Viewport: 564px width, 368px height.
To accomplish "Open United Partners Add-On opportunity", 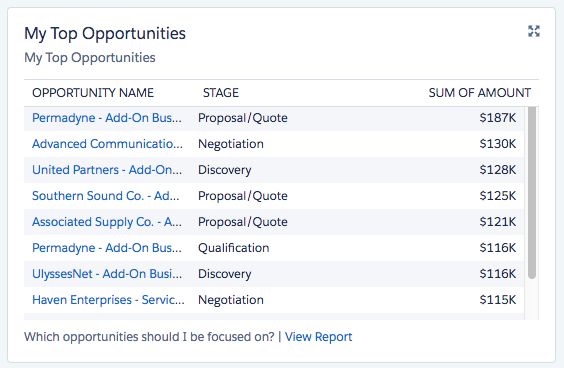I will (107, 170).
